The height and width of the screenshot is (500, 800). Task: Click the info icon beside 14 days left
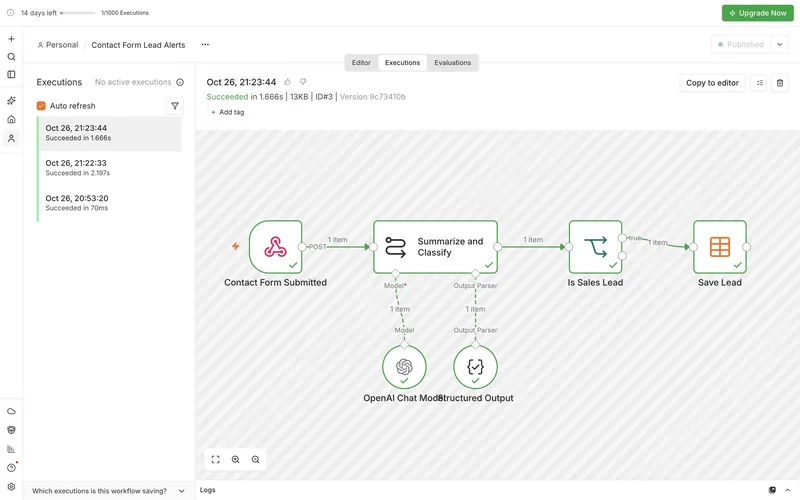pos(10,13)
